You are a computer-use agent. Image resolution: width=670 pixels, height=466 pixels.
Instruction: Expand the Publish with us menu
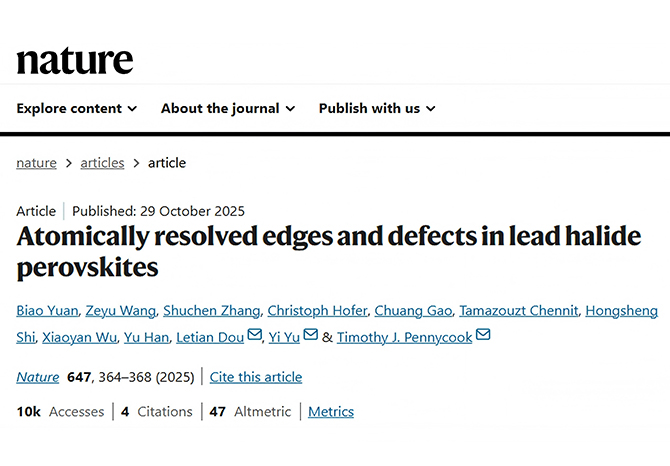point(377,108)
